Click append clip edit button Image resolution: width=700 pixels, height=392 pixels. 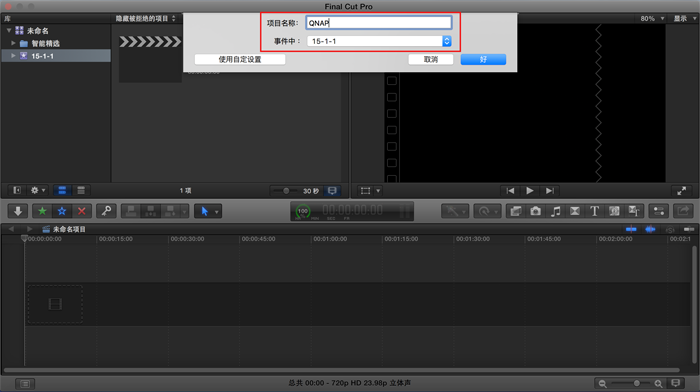(170, 211)
